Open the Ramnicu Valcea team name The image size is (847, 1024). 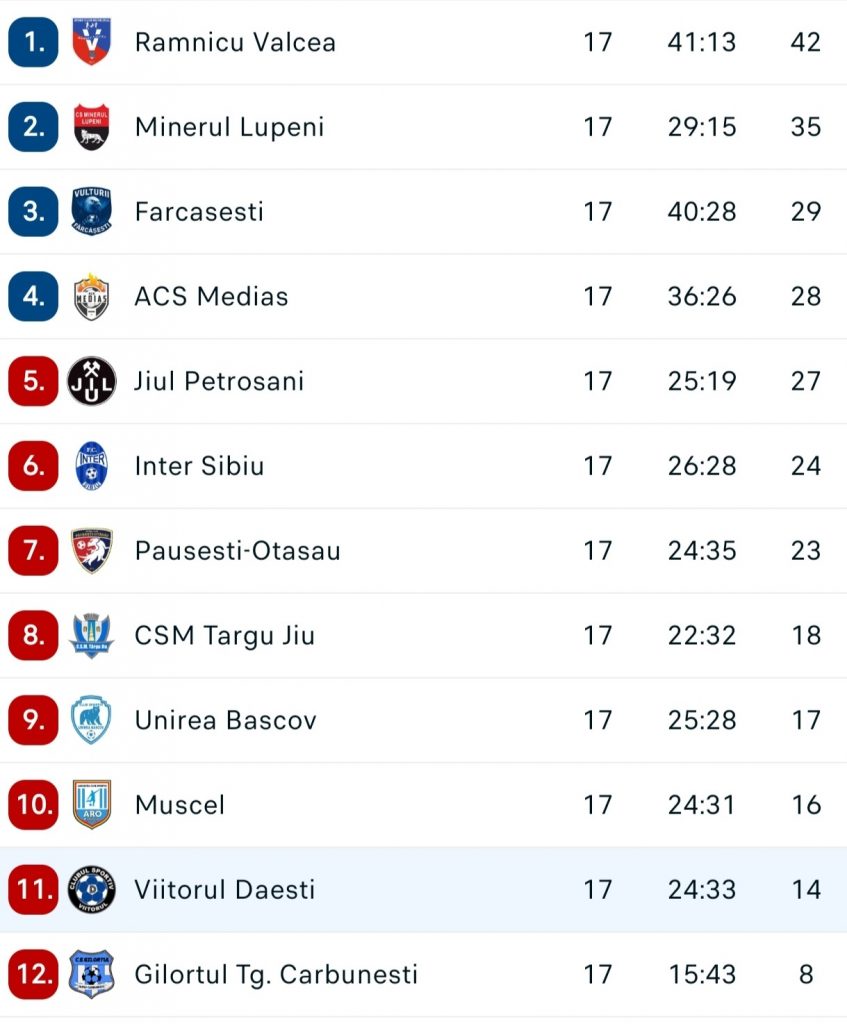[x=235, y=42]
